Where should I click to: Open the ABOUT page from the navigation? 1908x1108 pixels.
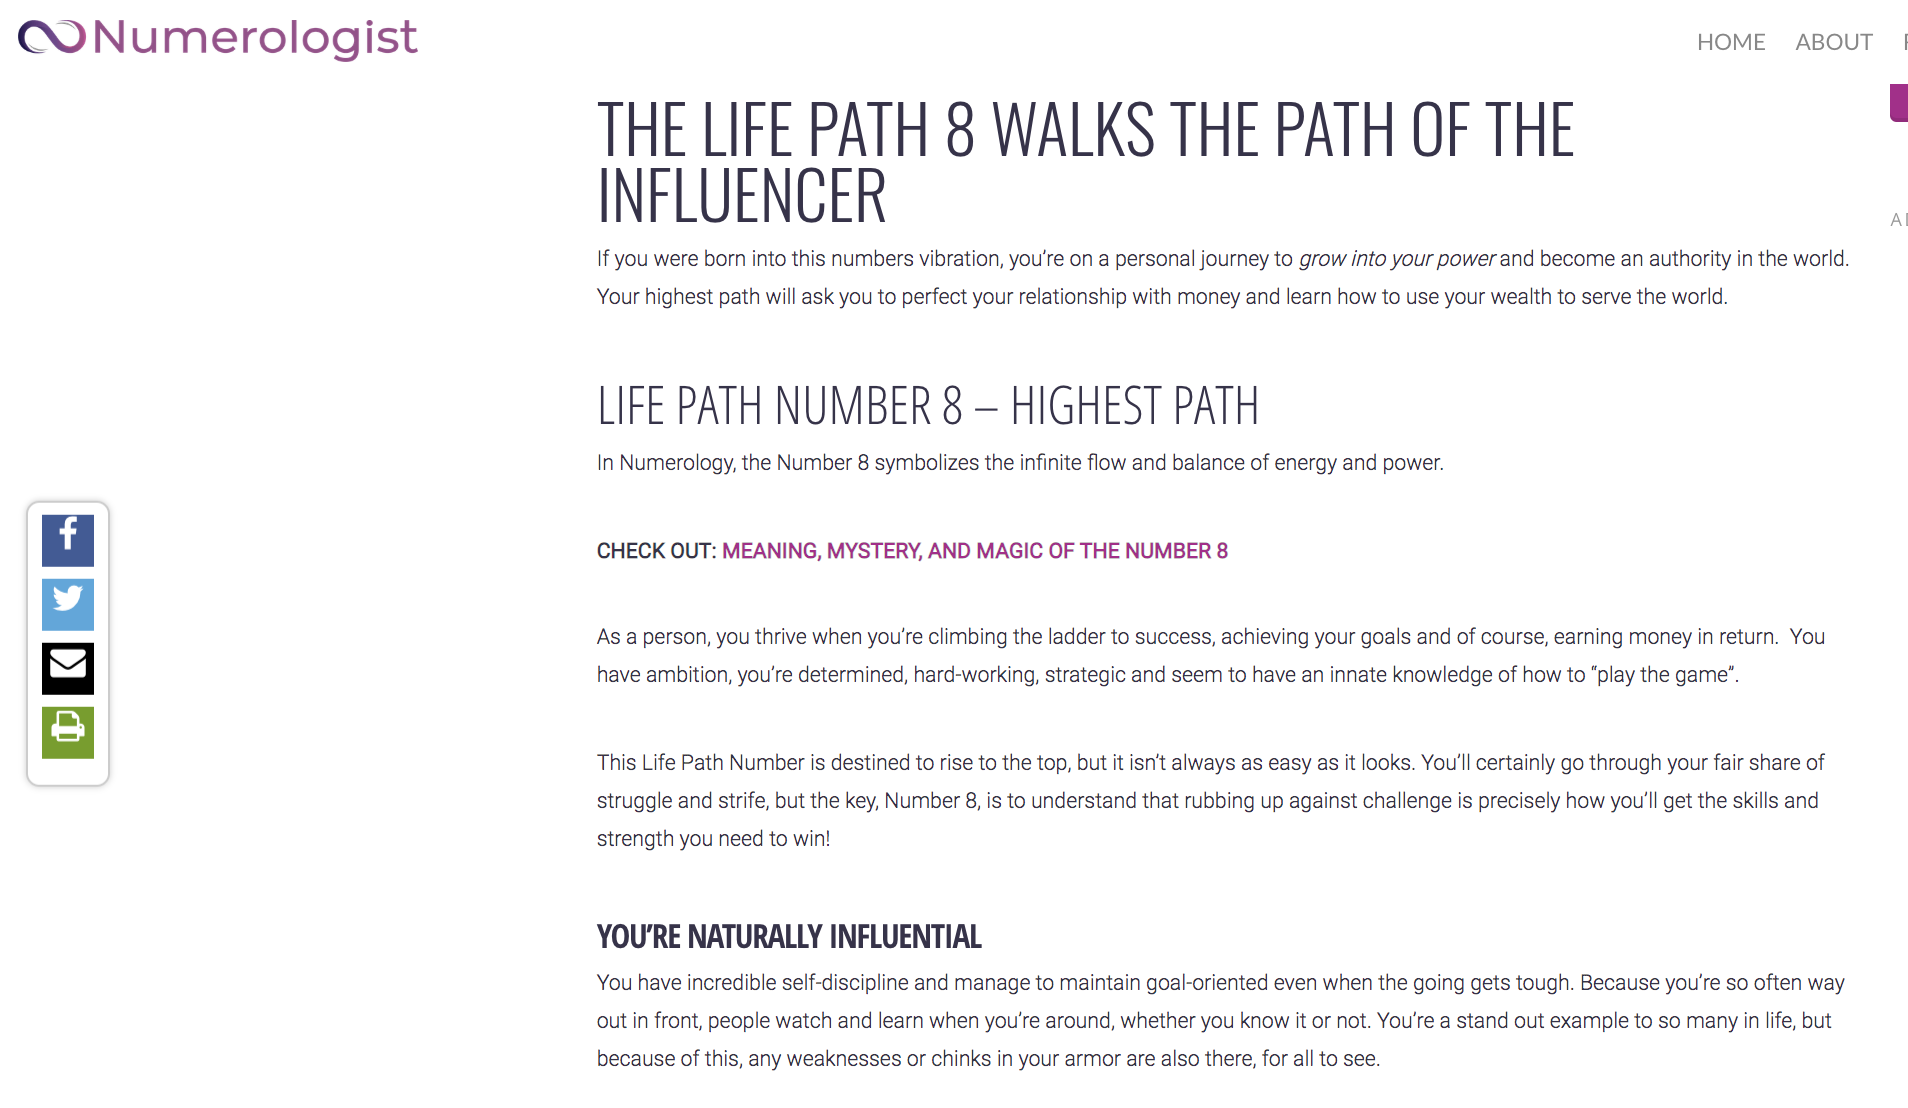(x=1834, y=42)
